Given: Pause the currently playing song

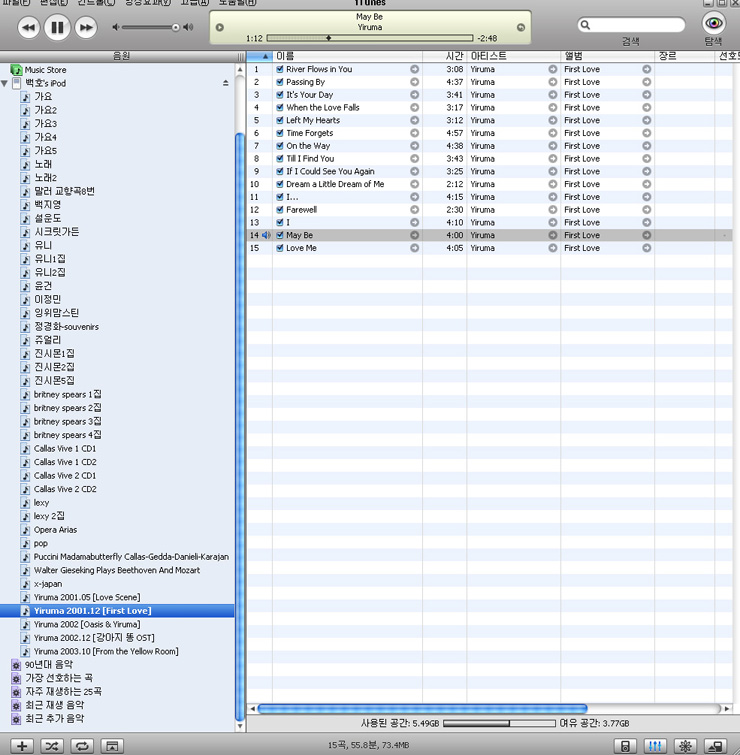Looking at the screenshot, I should click(x=57, y=27).
